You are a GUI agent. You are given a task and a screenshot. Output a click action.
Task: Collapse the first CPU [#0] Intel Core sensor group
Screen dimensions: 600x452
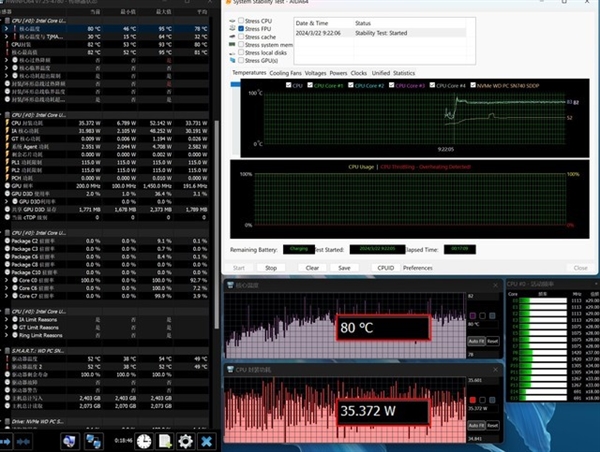coord(4,22)
